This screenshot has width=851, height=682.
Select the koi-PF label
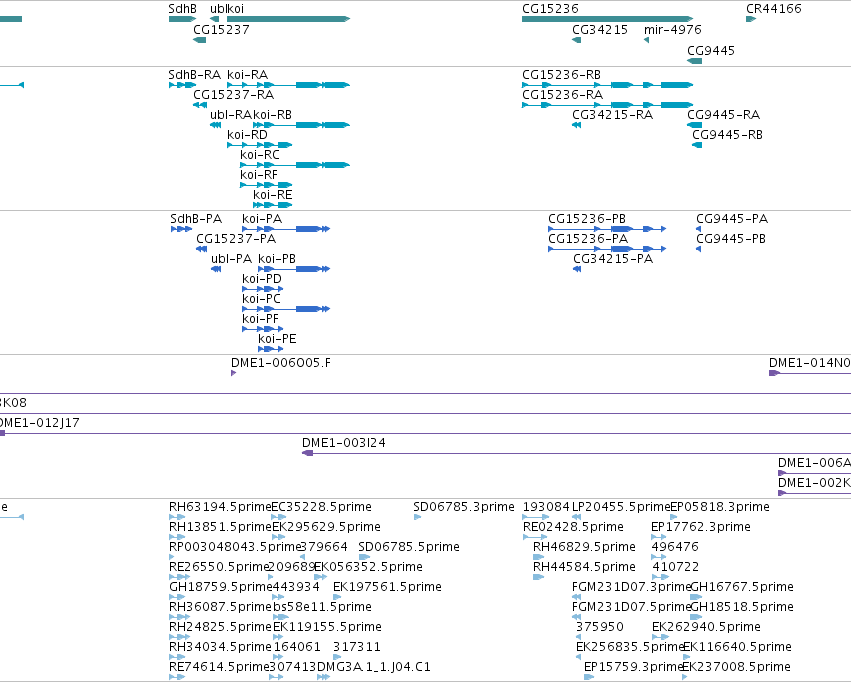coord(261,320)
